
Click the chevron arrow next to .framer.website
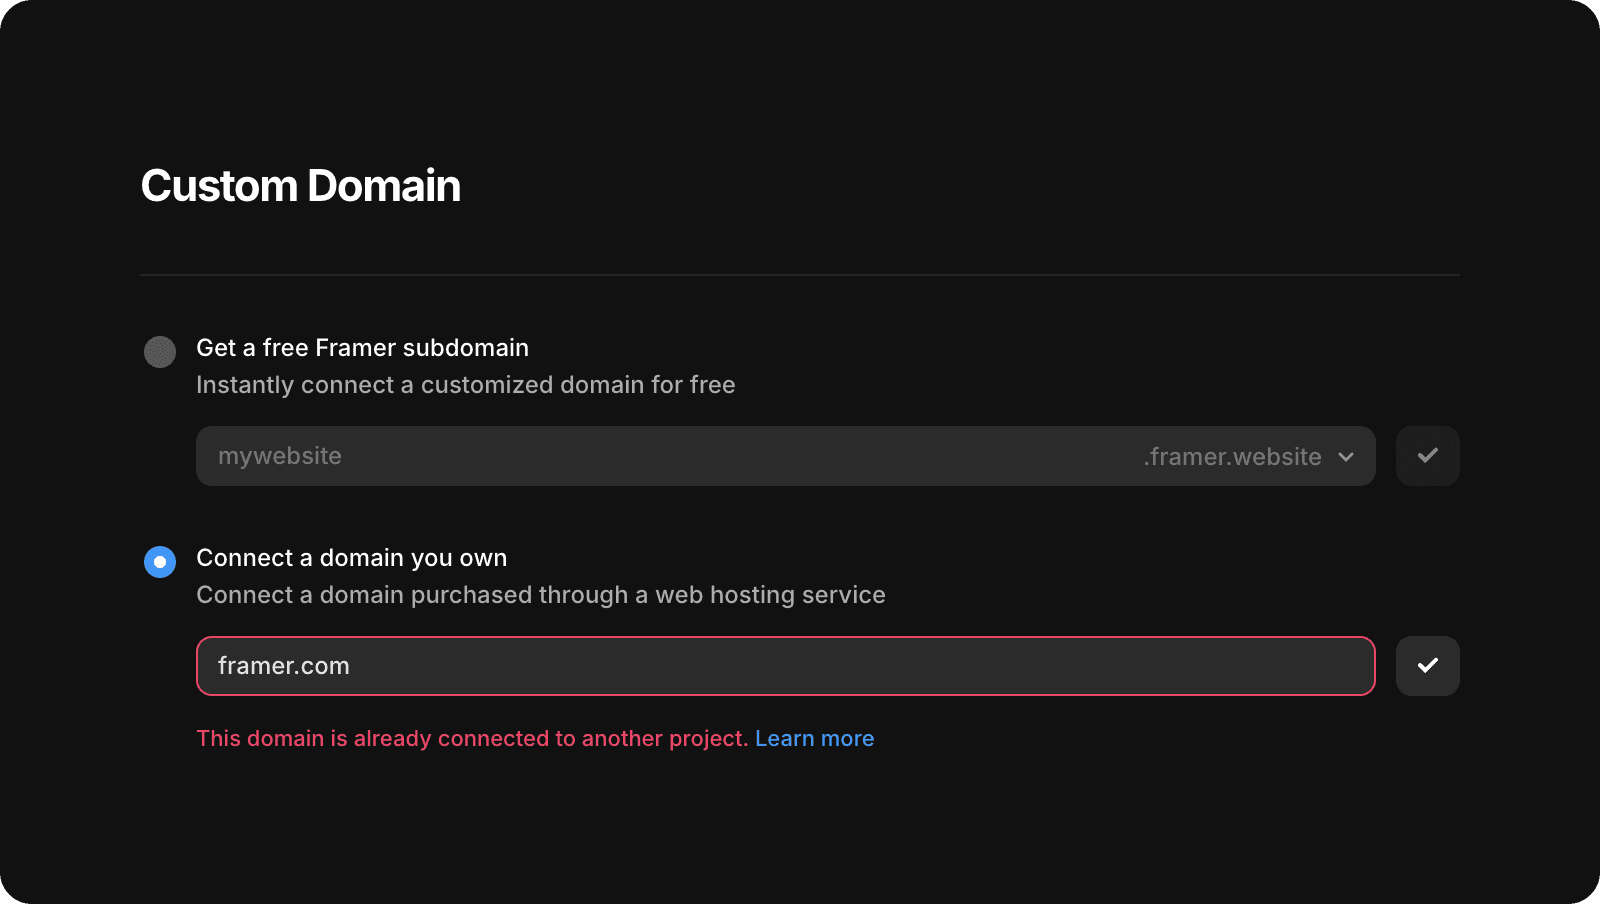pos(1346,457)
